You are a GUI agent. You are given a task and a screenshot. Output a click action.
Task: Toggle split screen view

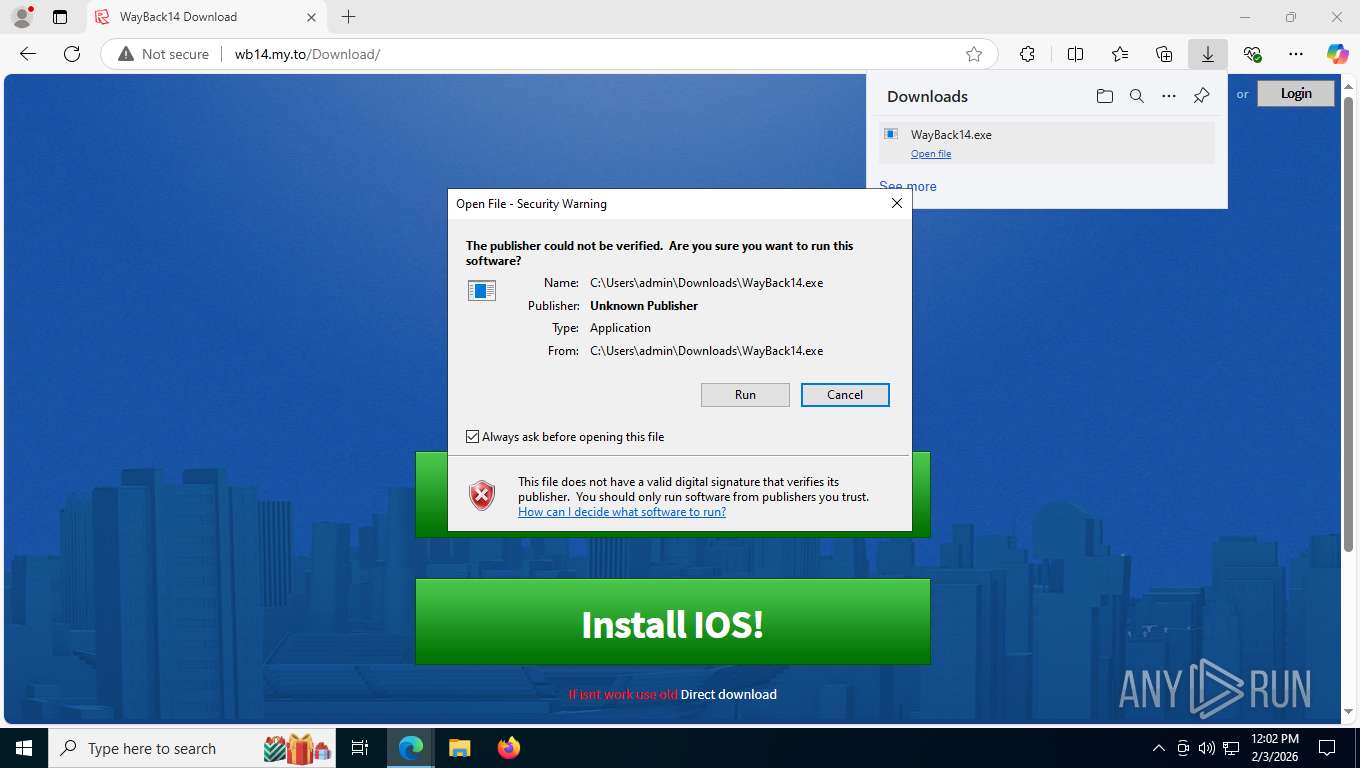coord(1076,54)
